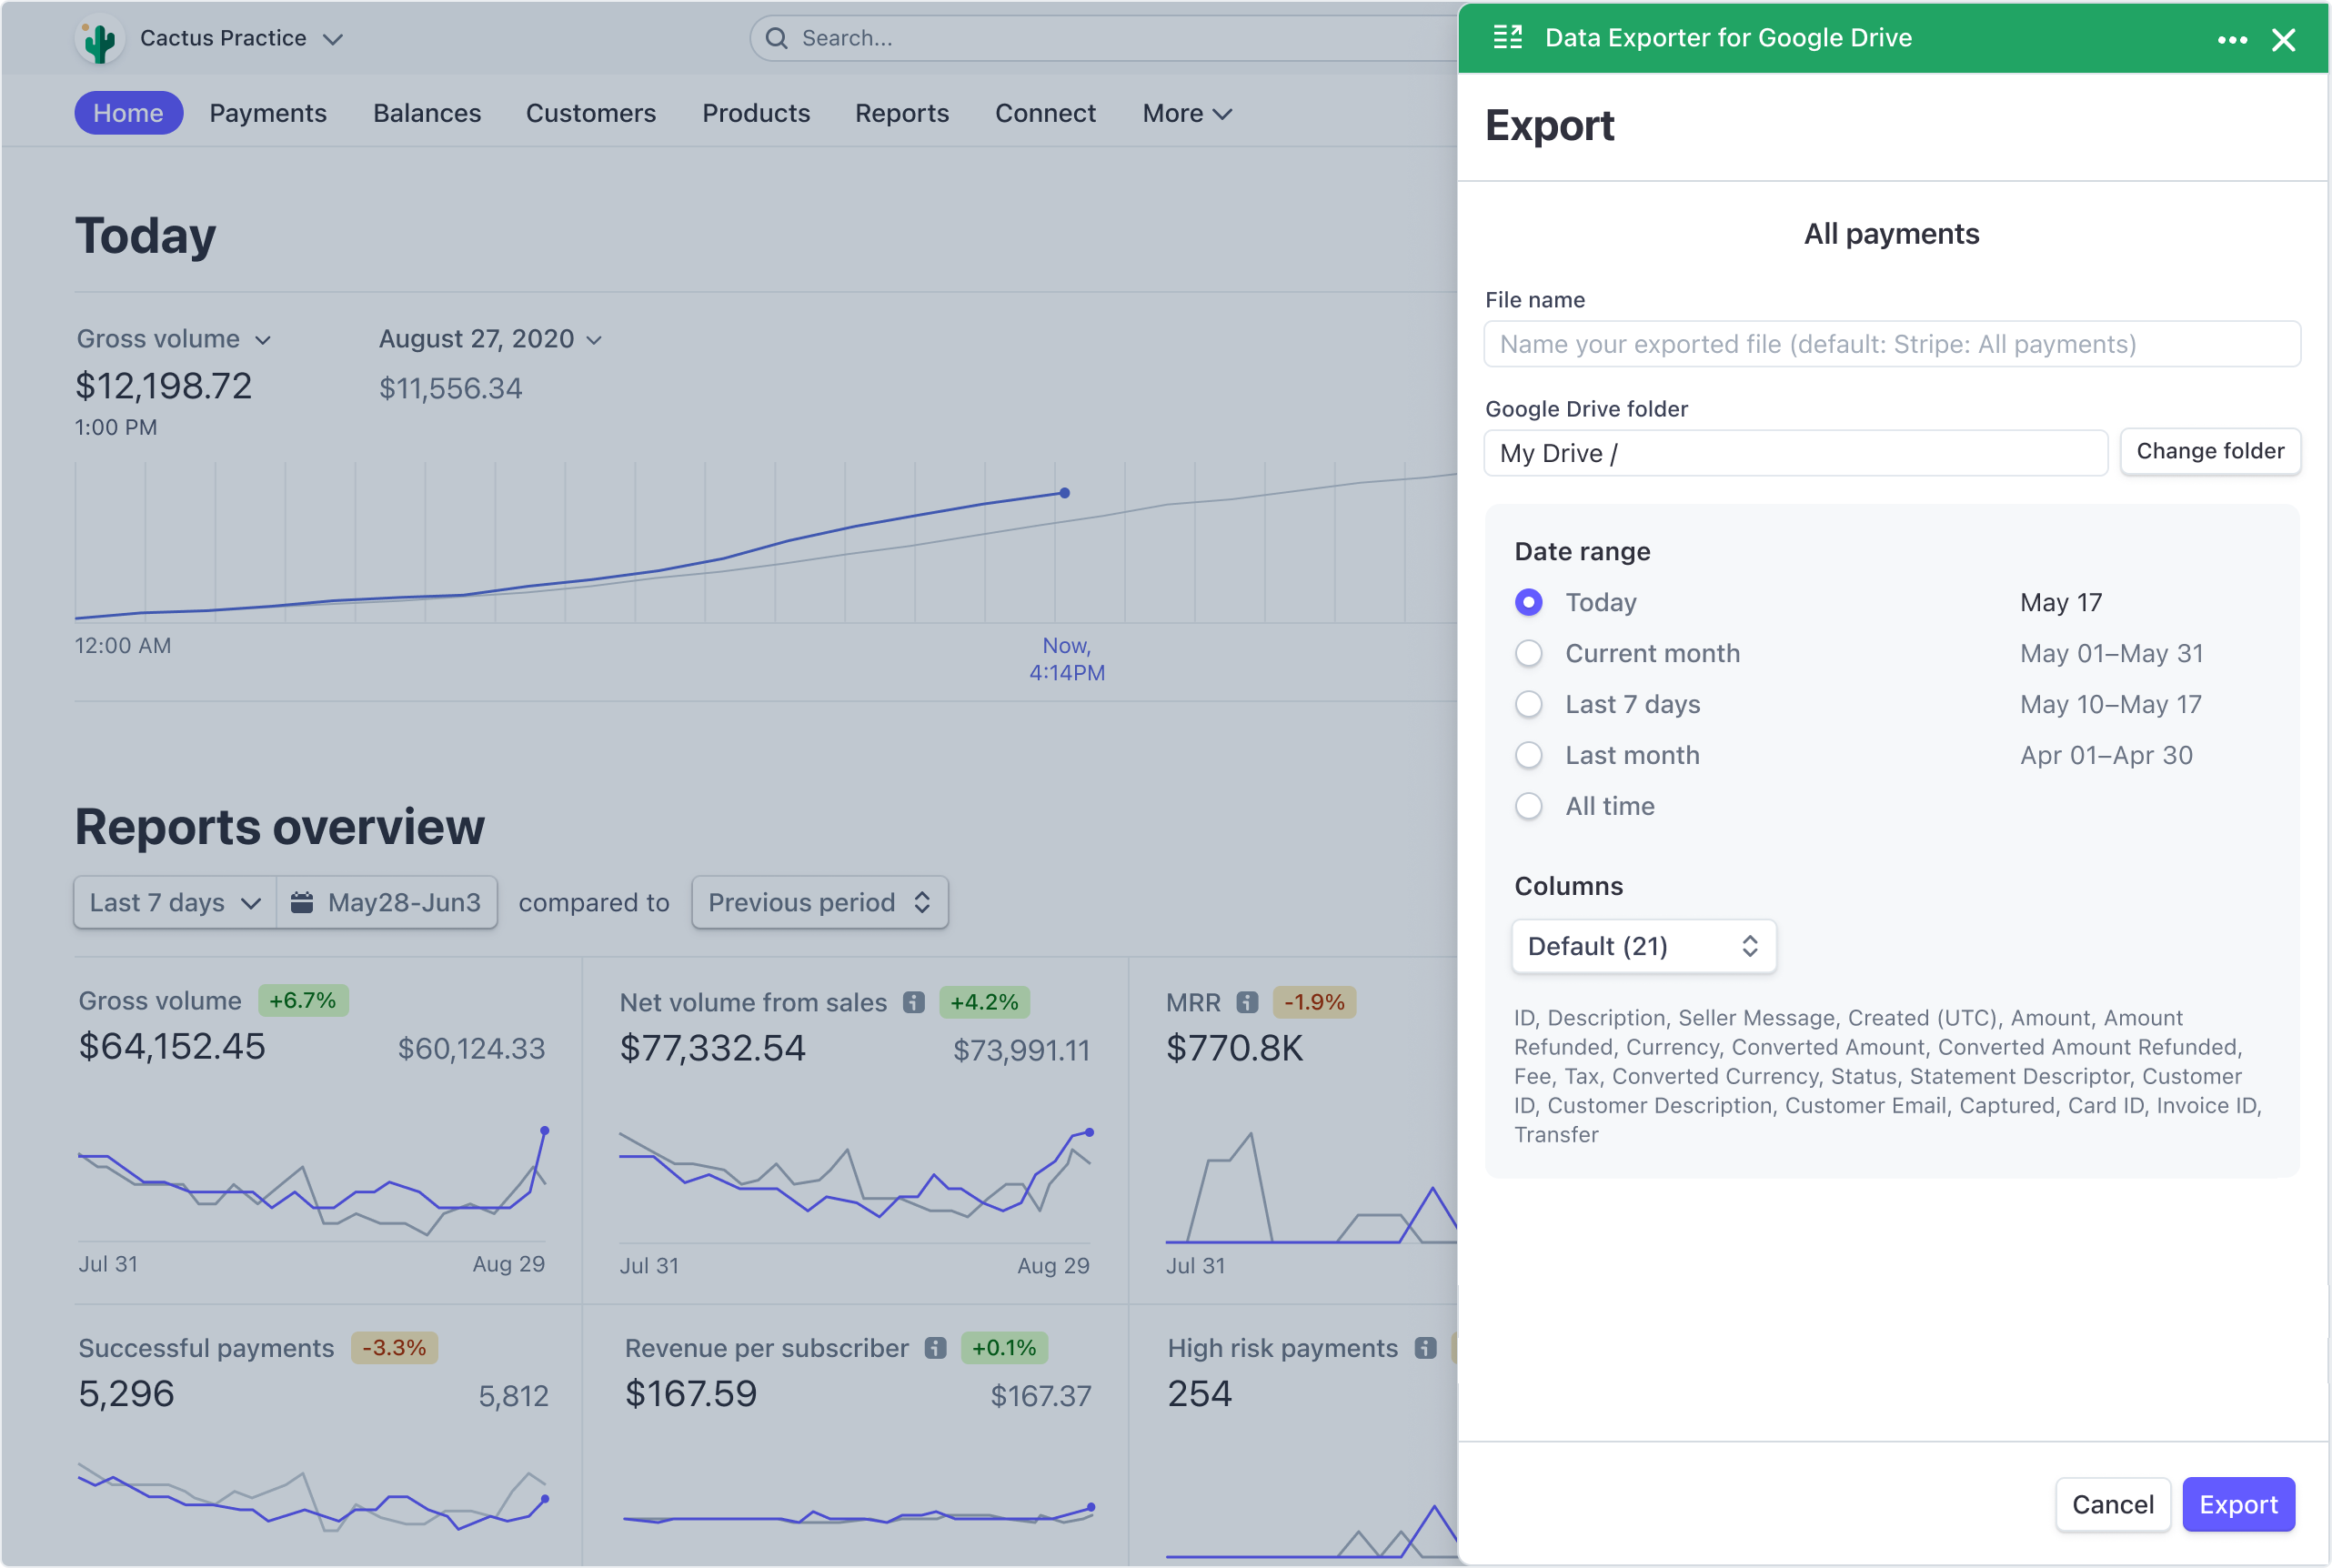Screen dimensions: 2332x1568
Task: Open the three-dot menu in exporter header
Action: point(2232,40)
